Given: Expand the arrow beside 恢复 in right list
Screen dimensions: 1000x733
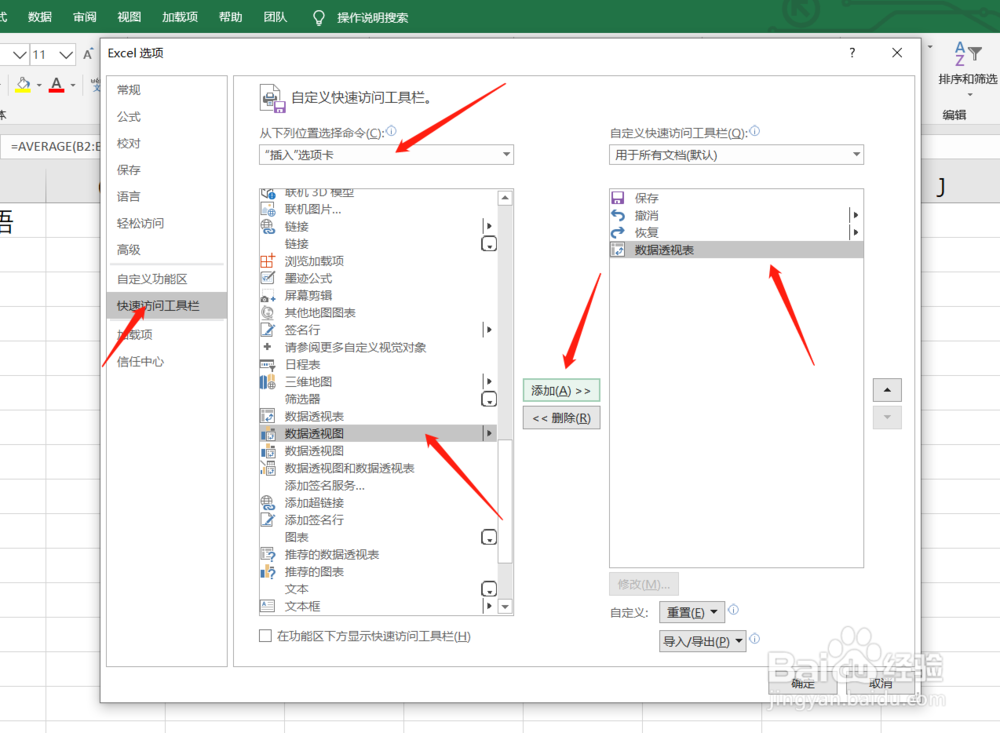Looking at the screenshot, I should click(856, 232).
